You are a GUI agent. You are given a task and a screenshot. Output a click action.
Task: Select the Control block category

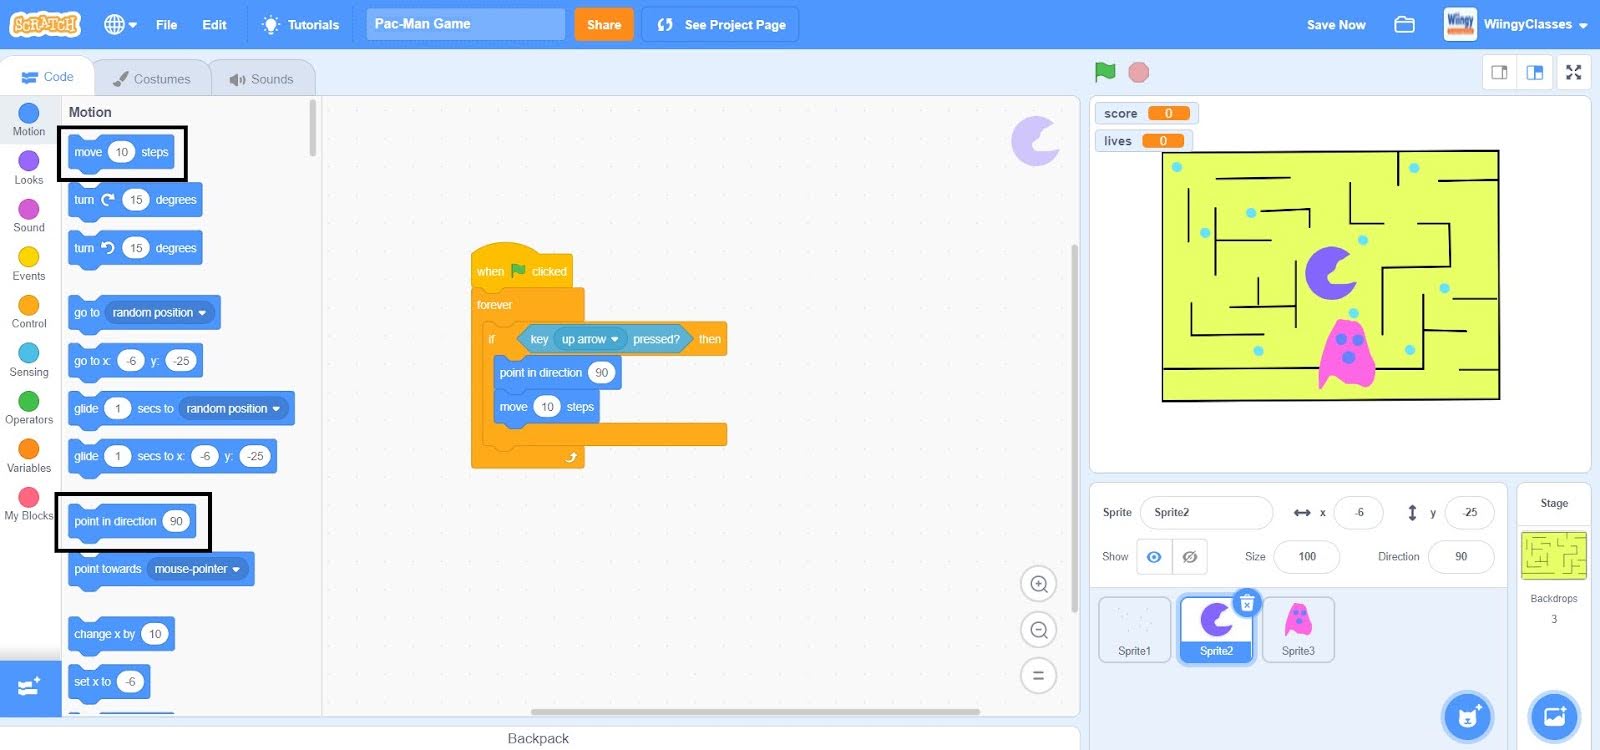[x=29, y=311]
